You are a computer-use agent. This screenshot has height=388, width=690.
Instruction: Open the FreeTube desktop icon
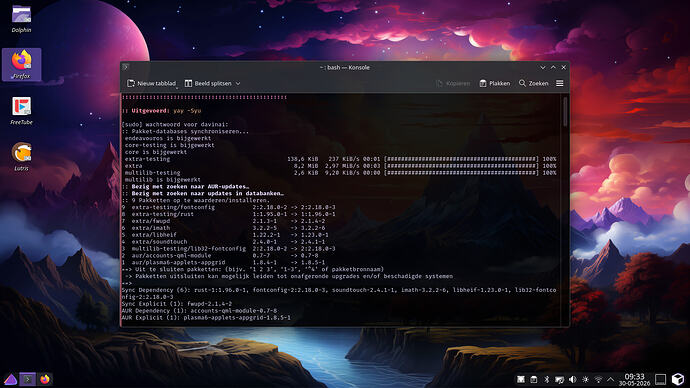[x=21, y=111]
